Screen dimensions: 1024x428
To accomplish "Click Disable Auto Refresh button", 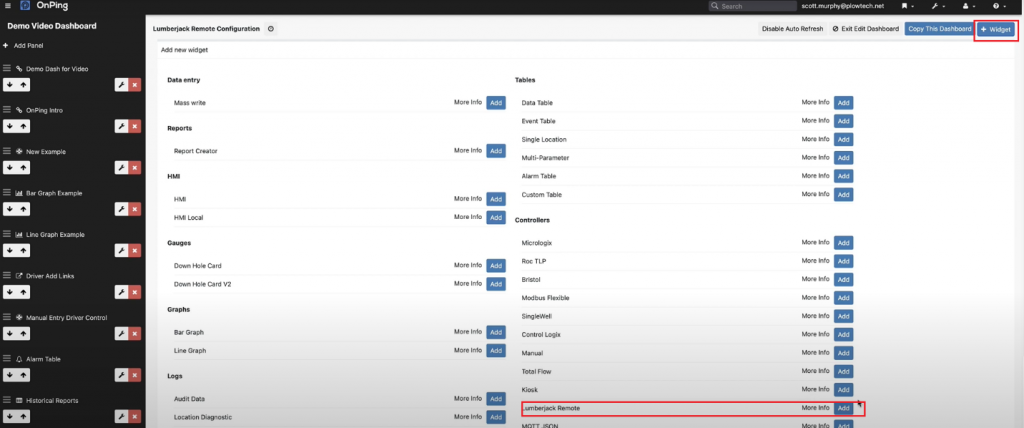I will (792, 29).
